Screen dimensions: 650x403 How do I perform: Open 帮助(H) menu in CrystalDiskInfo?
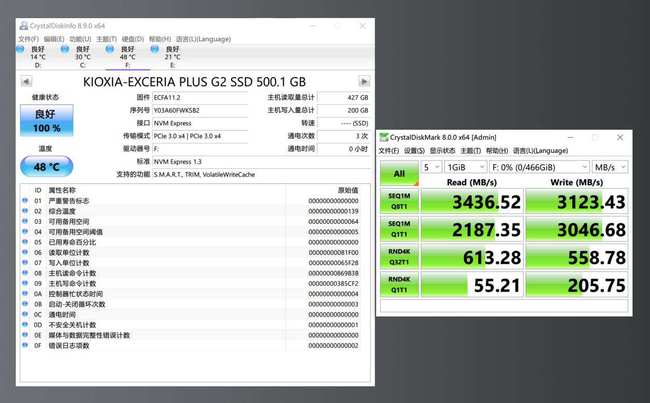(160, 39)
